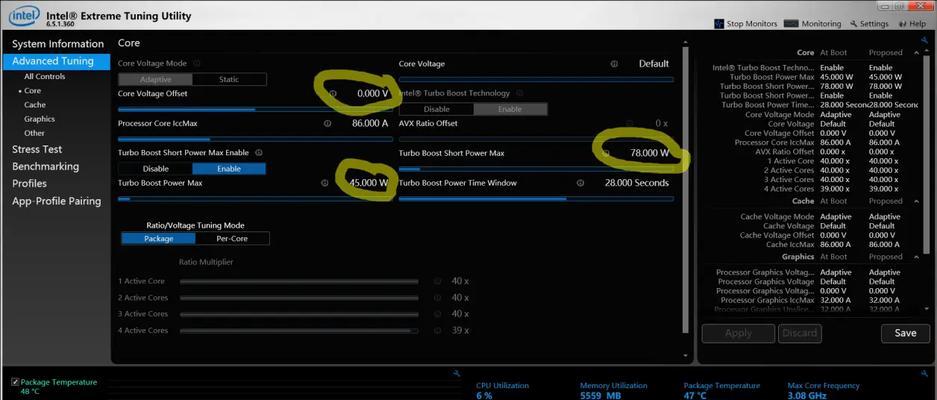
Task: Enable Turbo Boost Short Power Max
Action: [229, 169]
